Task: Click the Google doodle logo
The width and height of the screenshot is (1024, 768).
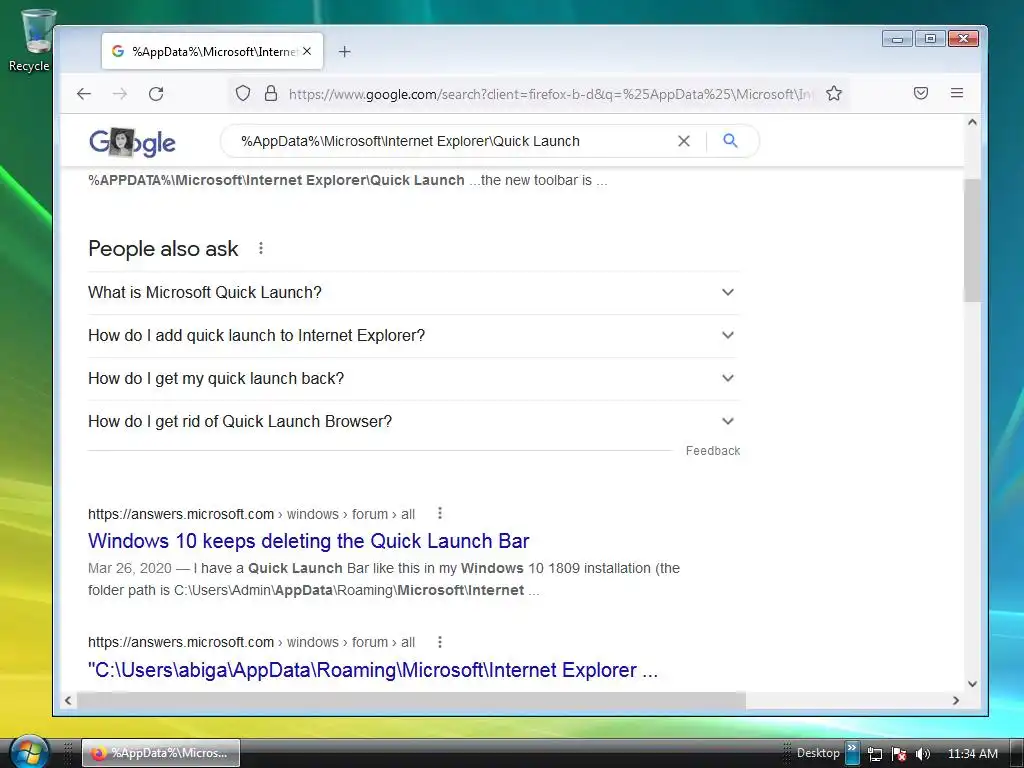Action: [133, 142]
